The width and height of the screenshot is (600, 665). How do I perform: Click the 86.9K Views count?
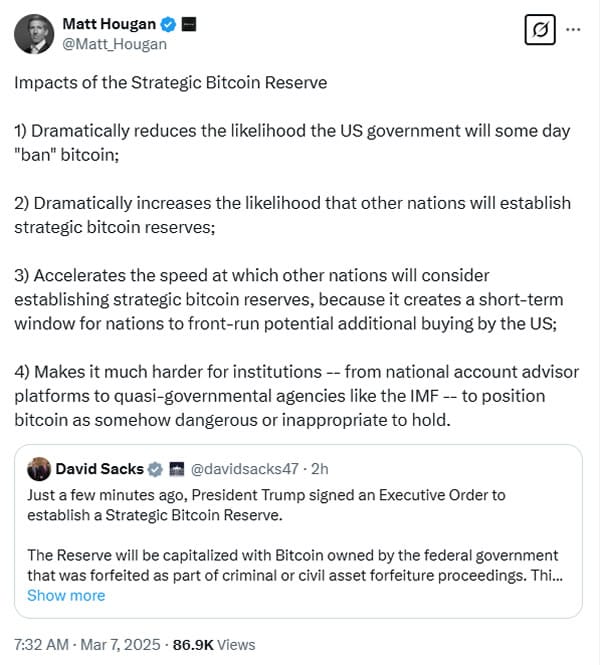(x=214, y=645)
